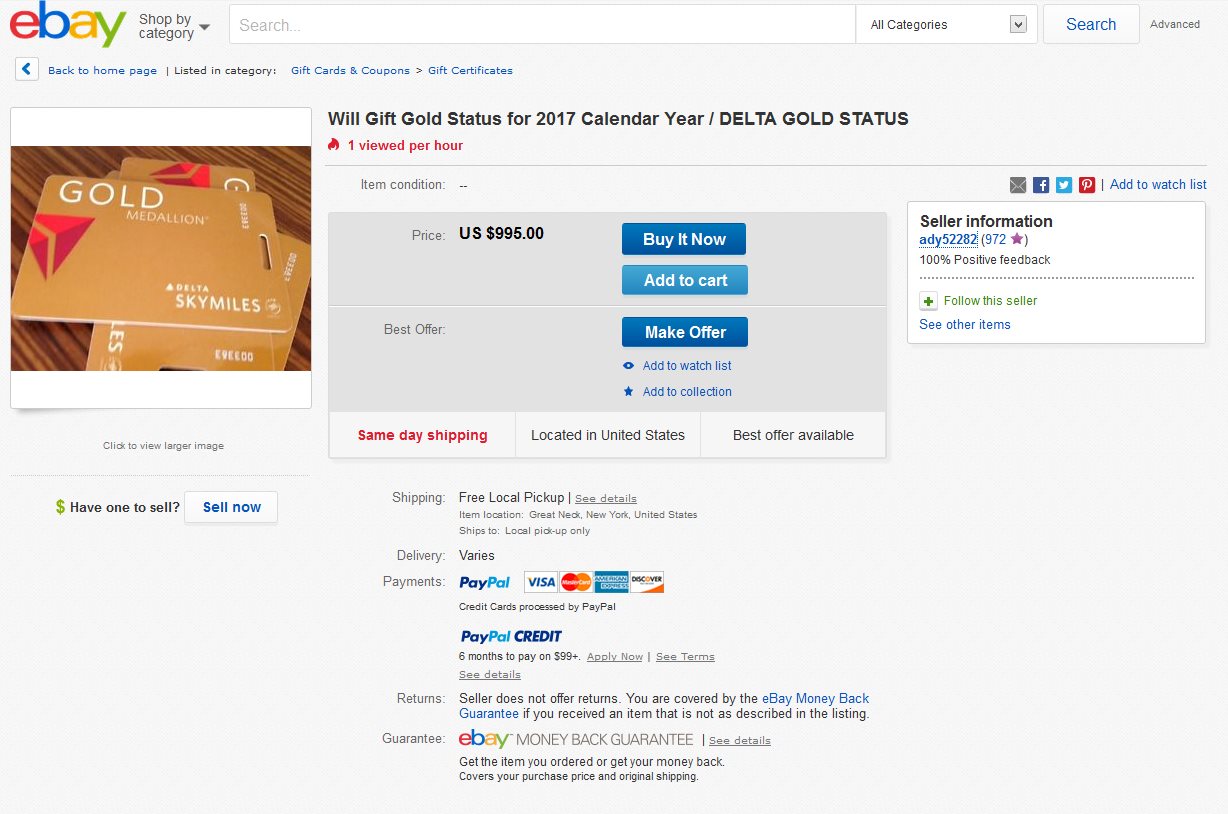Go to Gift Certificates category breadcrumb

(470, 71)
